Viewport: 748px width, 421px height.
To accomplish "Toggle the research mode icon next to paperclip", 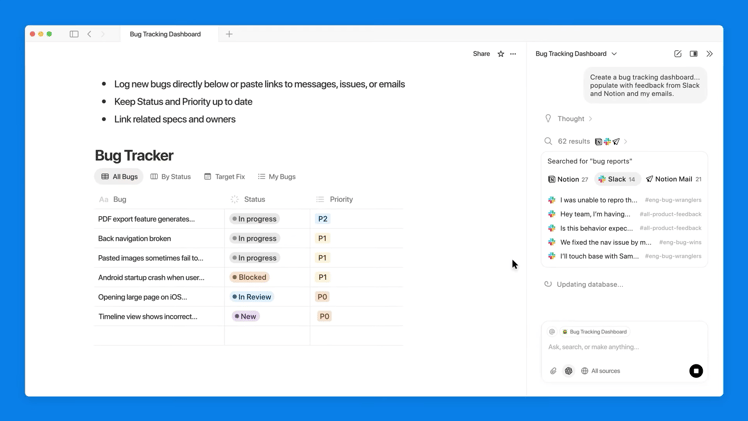I will point(569,371).
